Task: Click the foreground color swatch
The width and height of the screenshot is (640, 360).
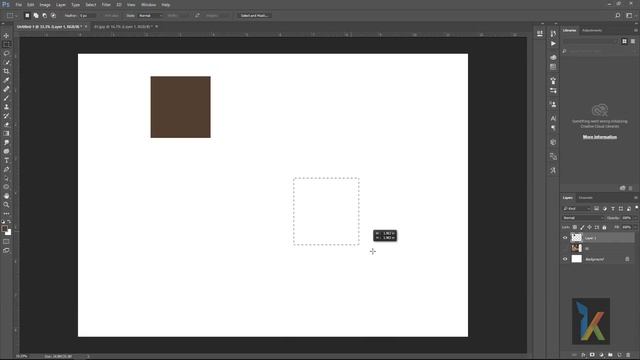Action: pyautogui.click(x=4, y=229)
